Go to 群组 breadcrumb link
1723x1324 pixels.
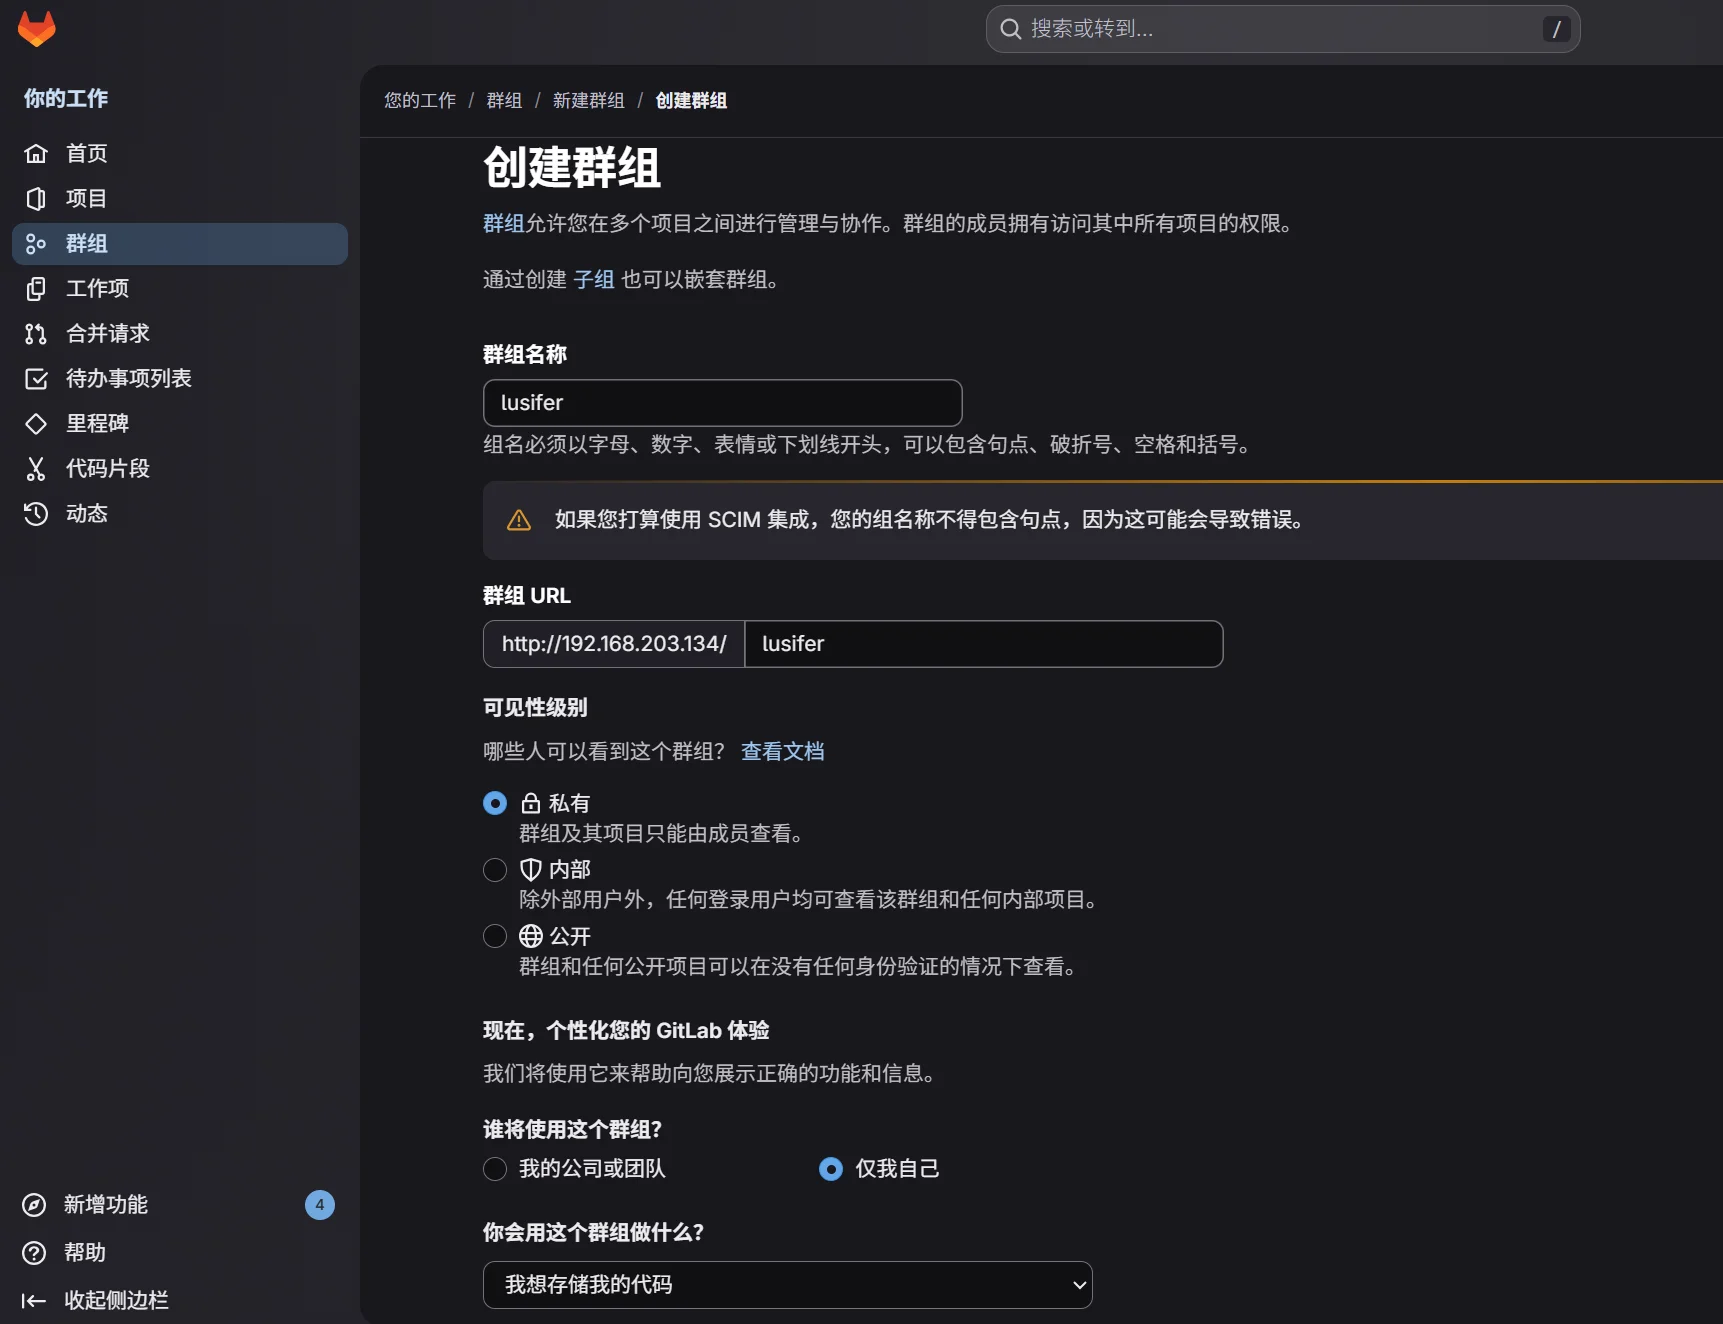(504, 100)
